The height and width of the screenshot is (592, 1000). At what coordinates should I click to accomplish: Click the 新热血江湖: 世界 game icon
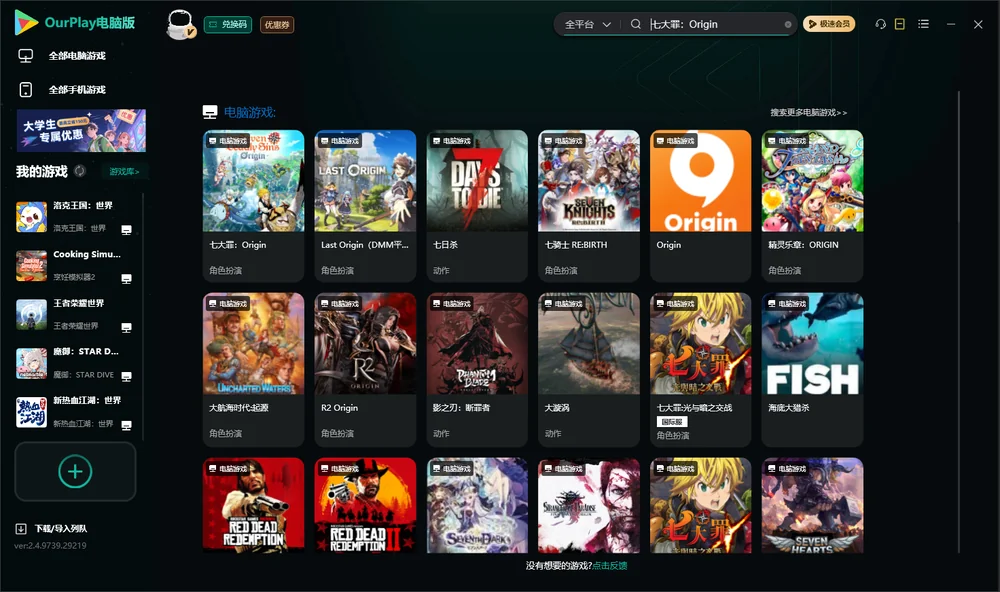tap(31, 412)
